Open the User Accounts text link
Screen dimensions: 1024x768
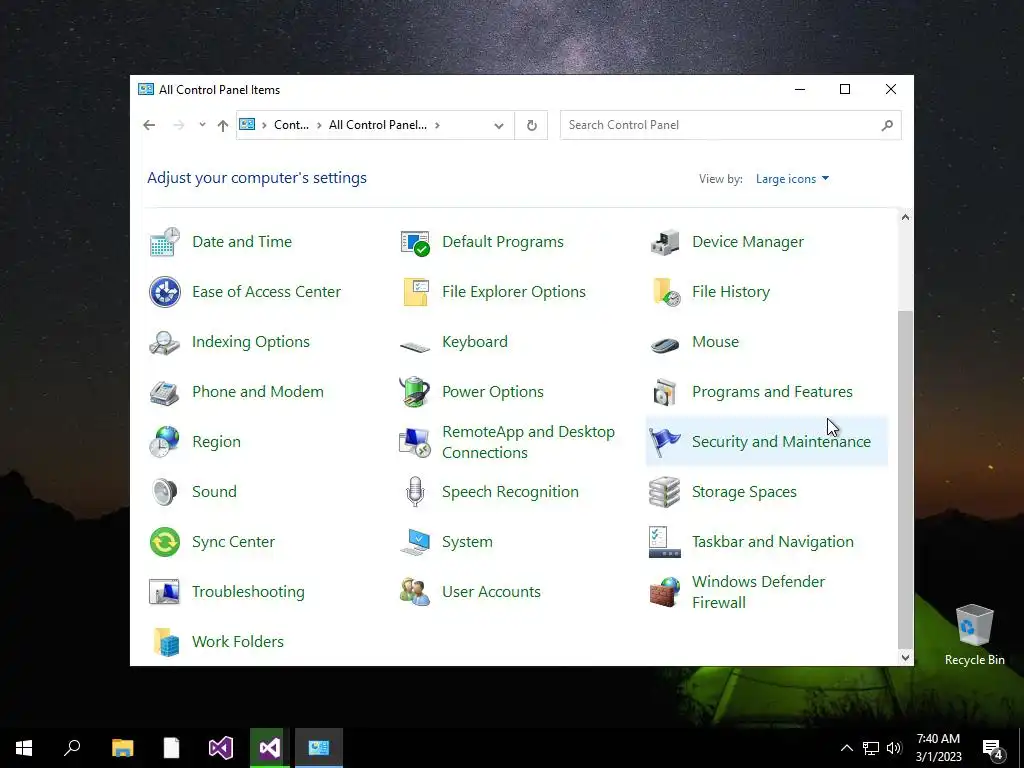point(491,592)
